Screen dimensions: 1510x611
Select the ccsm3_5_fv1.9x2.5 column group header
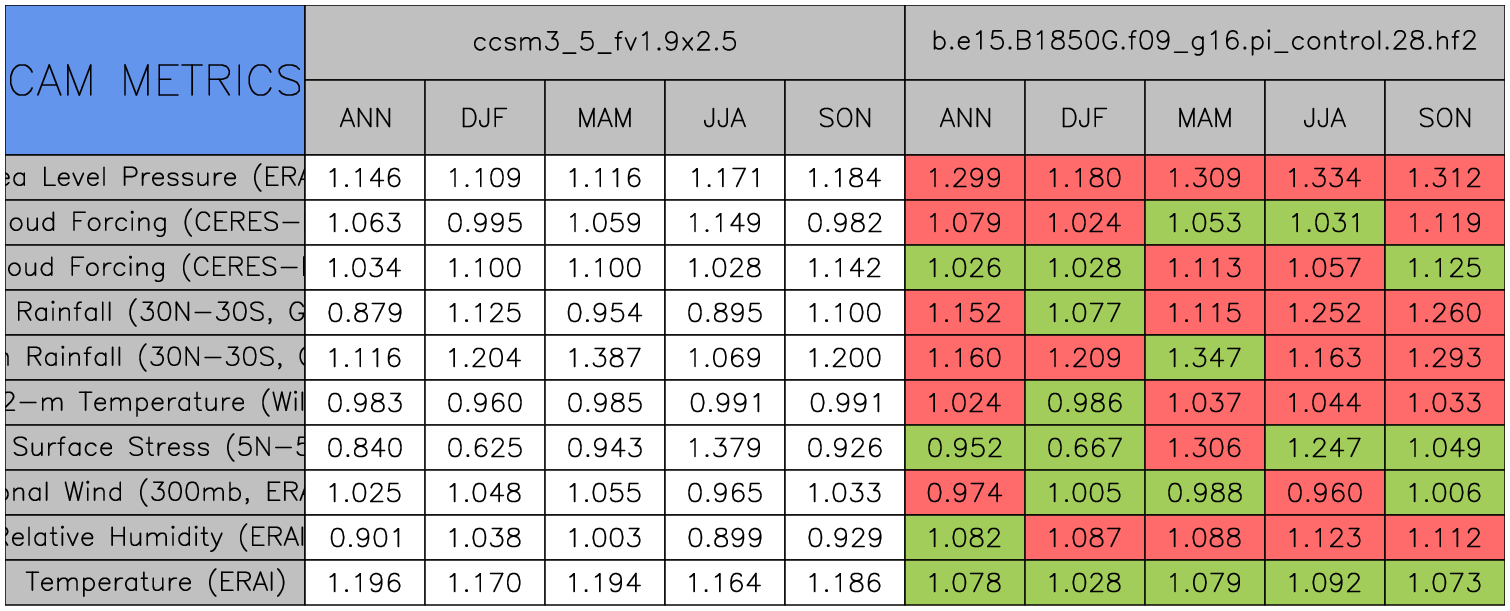pyautogui.click(x=605, y=42)
